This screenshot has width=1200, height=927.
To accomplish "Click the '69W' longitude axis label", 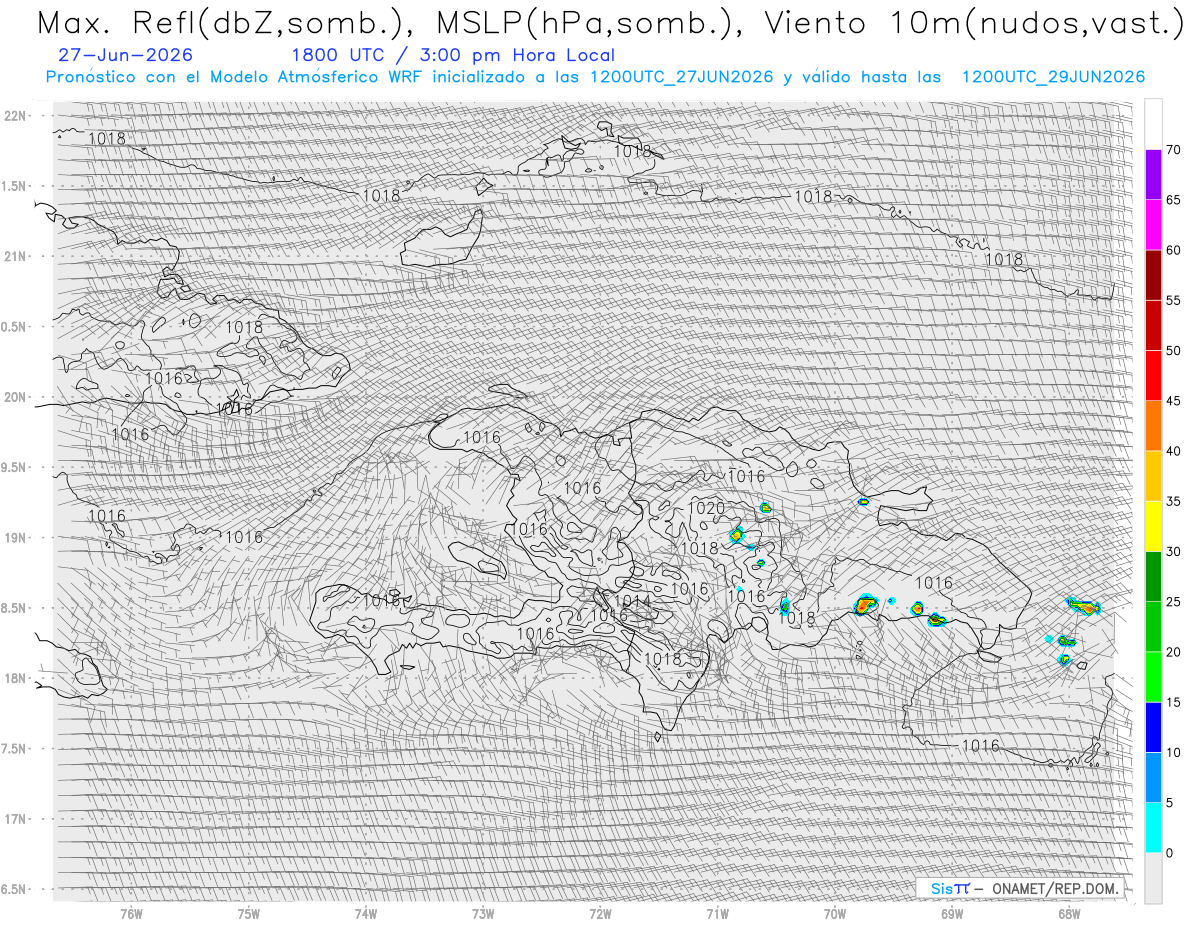I will (952, 913).
